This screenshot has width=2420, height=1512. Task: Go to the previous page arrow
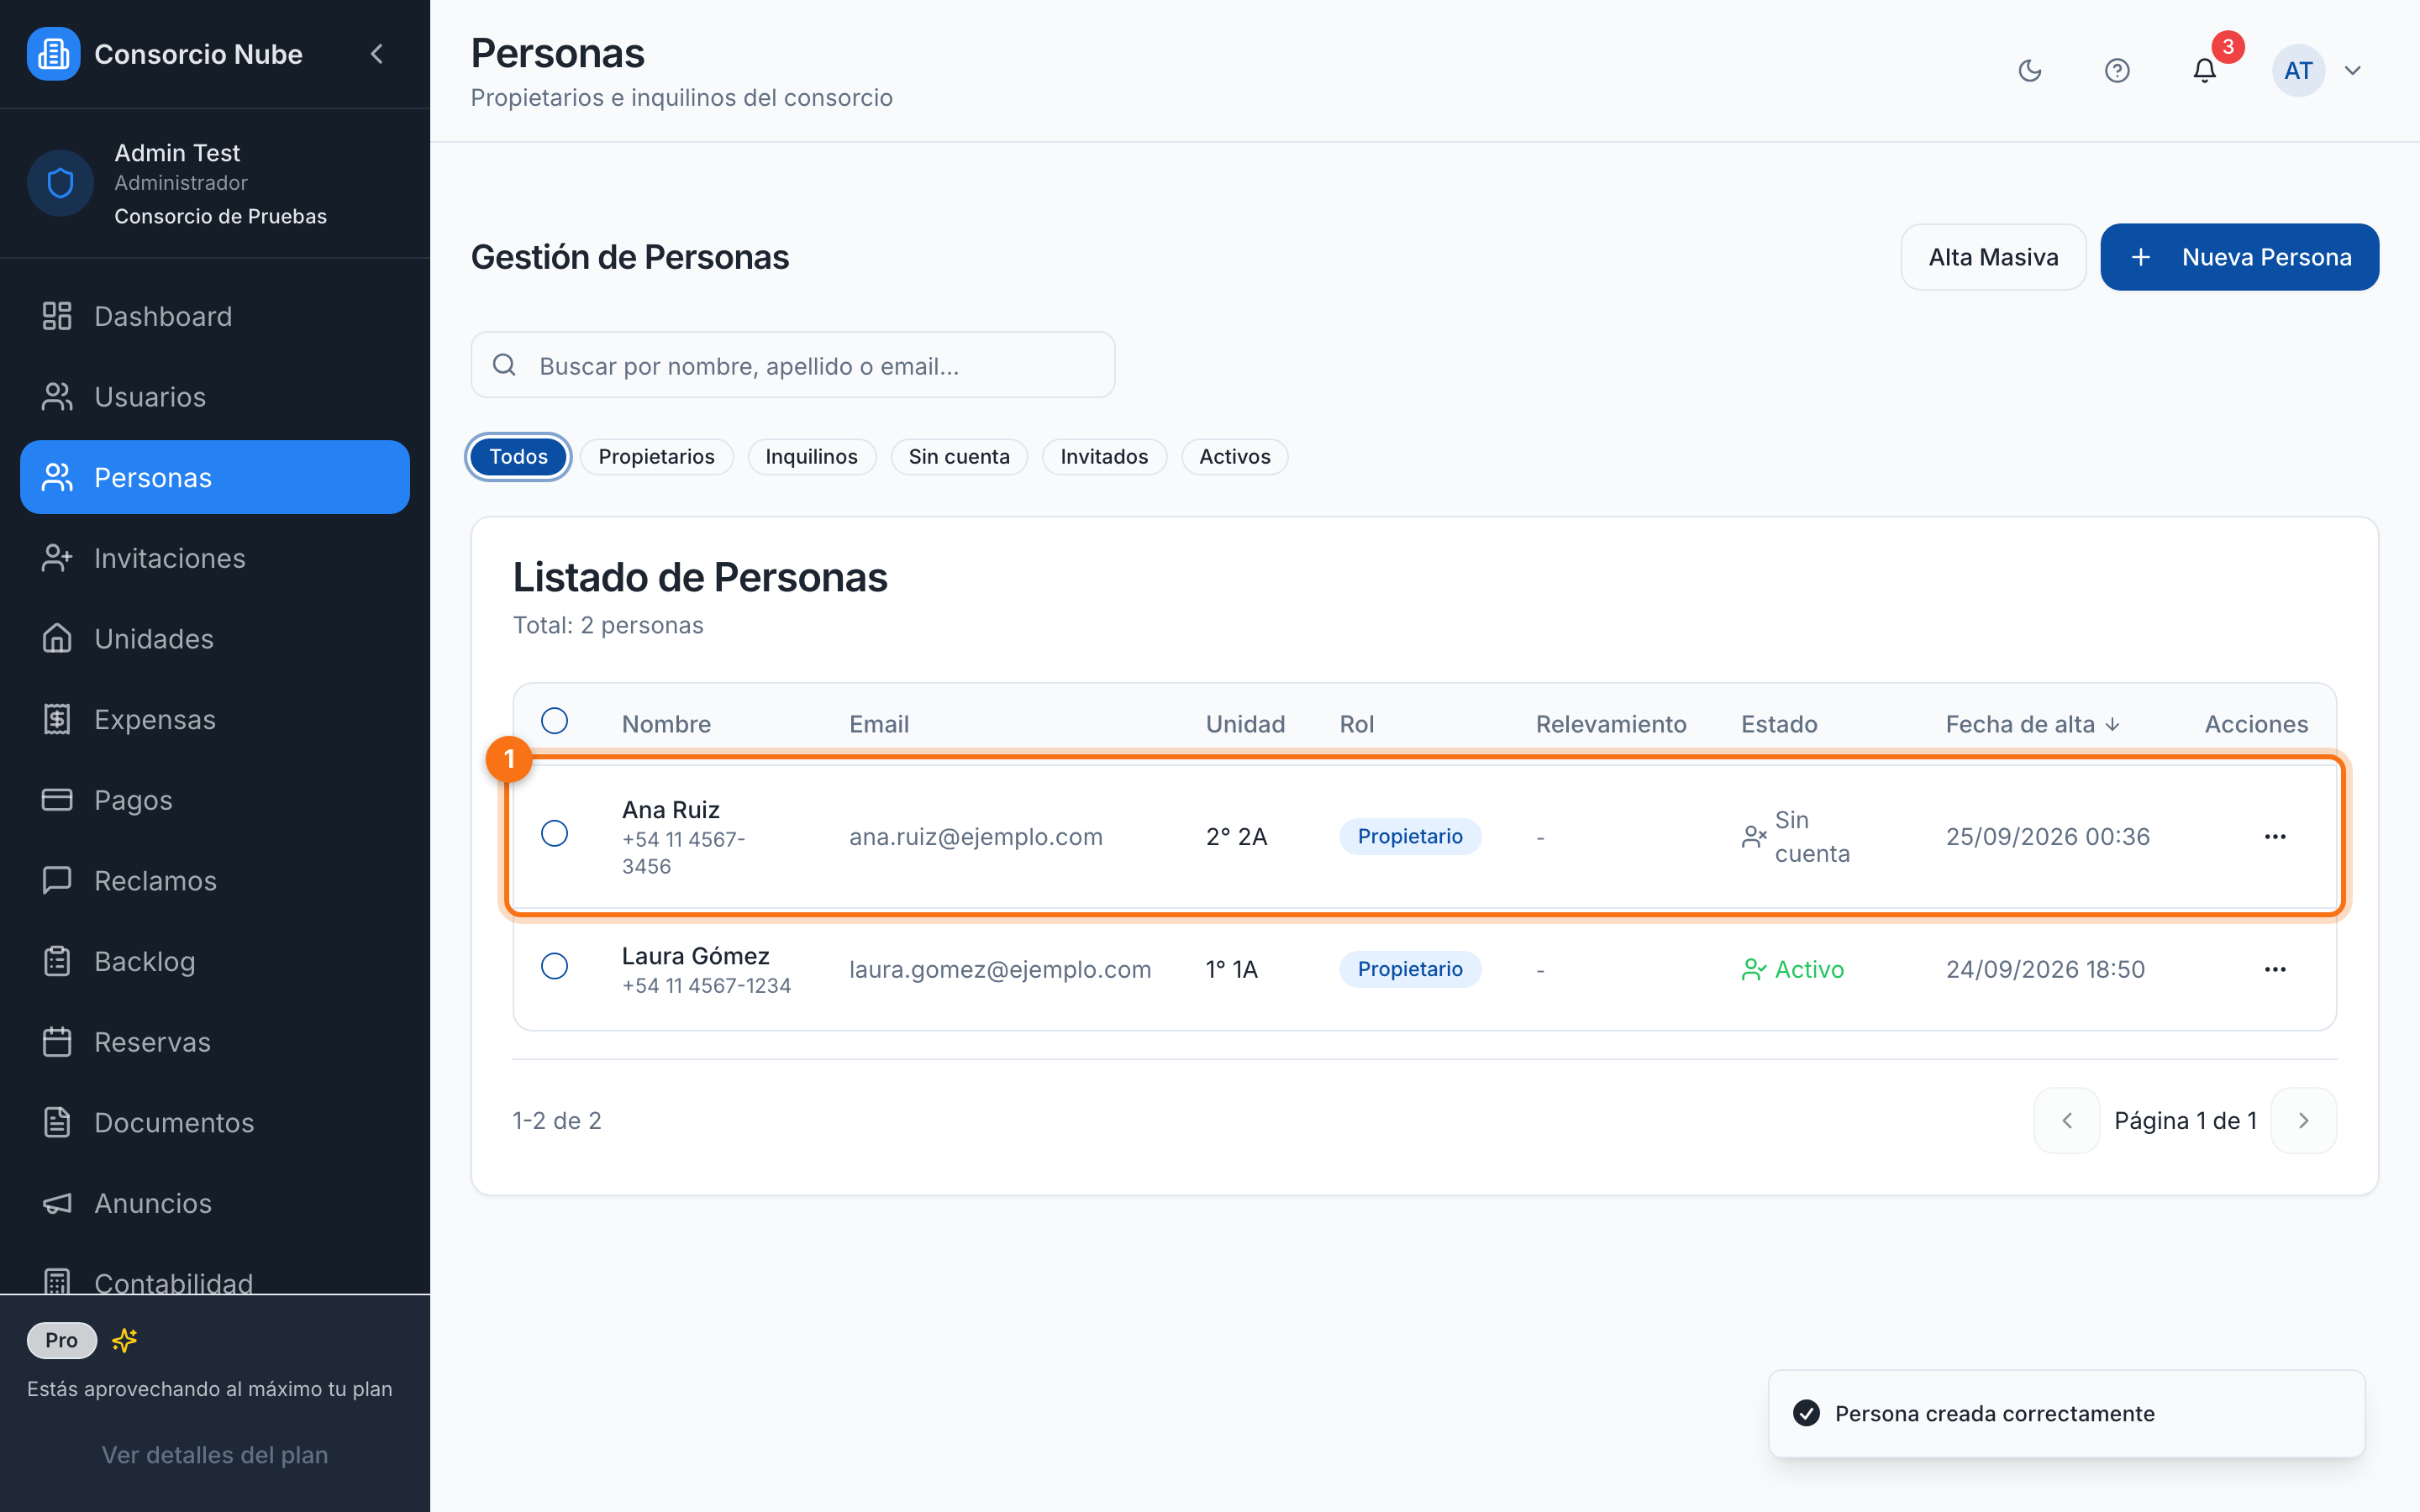tap(2067, 1121)
